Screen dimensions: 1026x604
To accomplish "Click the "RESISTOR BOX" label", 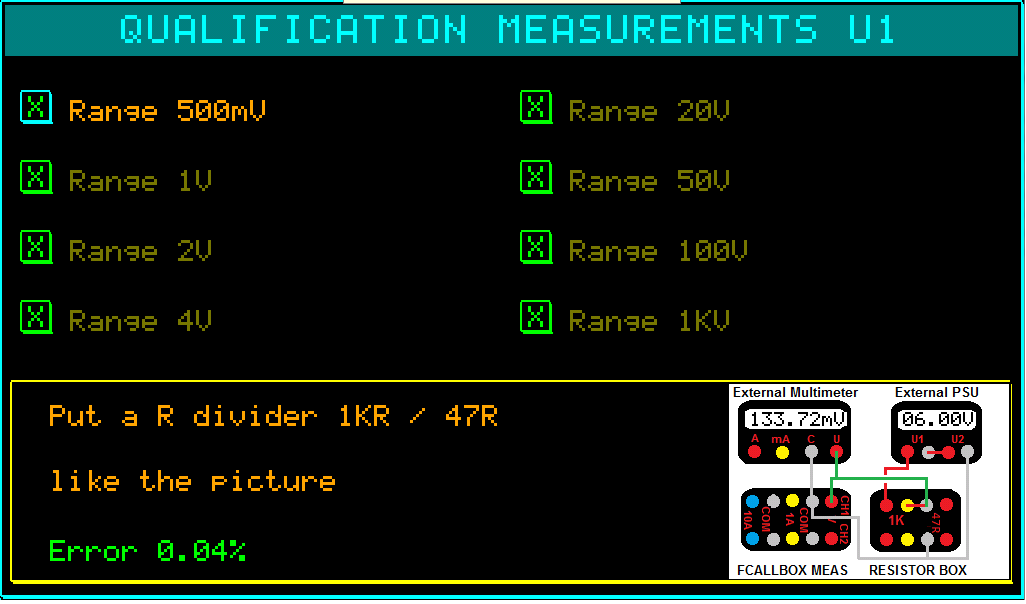I will 918,571.
